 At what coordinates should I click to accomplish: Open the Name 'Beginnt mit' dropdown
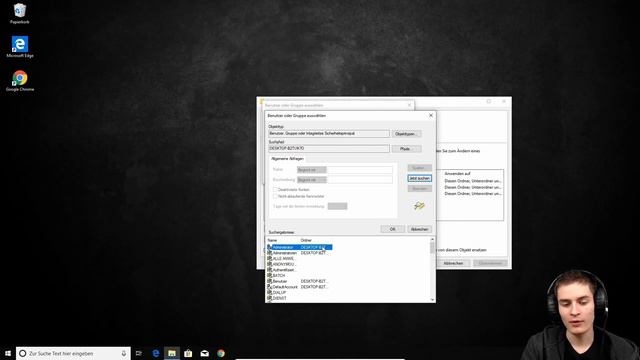click(311, 170)
